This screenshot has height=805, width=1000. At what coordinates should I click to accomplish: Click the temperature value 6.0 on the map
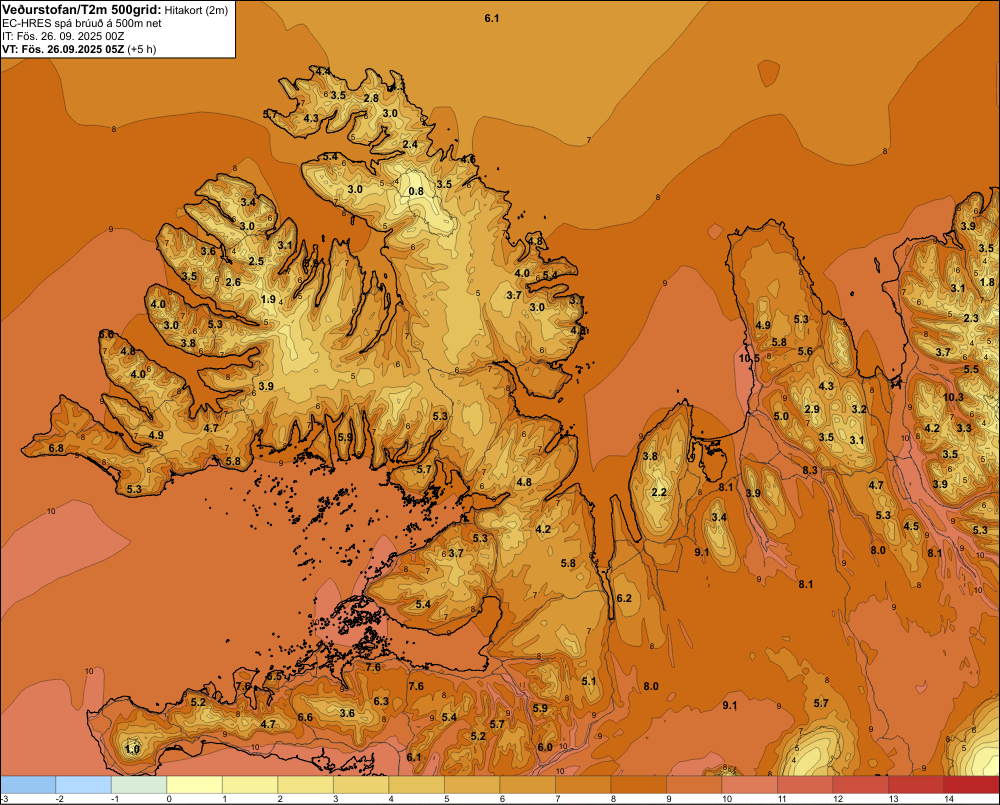point(545,748)
